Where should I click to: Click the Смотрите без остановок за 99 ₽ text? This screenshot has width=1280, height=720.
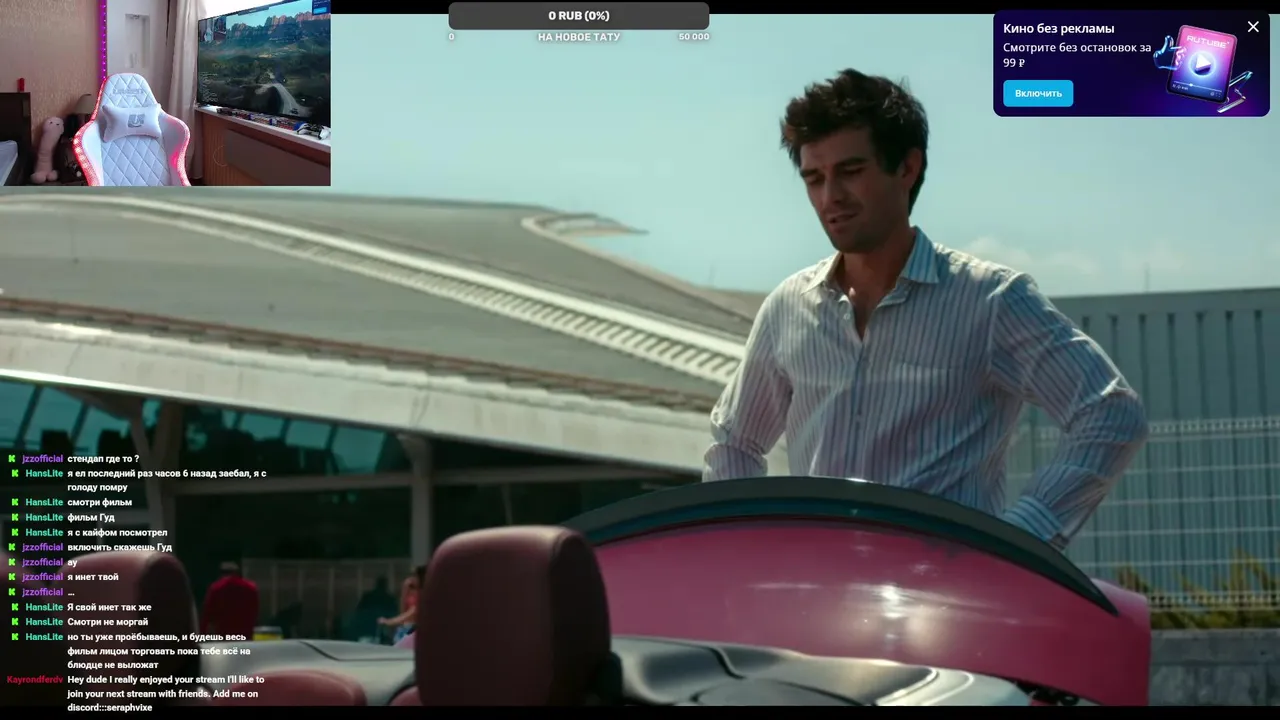pos(1077,55)
